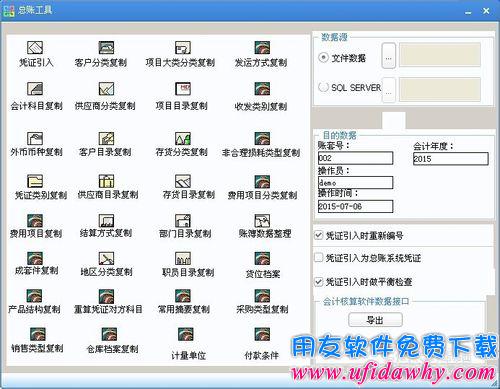Select 供应商目录复制 tool
This screenshot has width=500, height=389.
point(106,181)
